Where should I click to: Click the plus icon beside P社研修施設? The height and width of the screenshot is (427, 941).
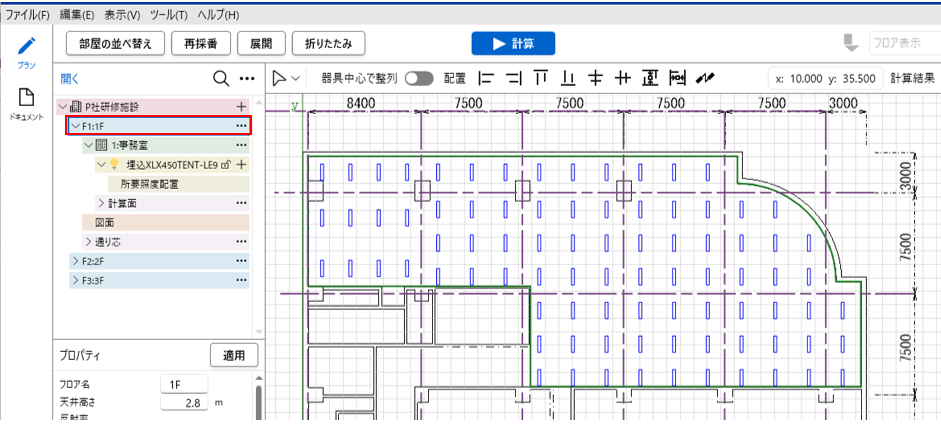(x=240, y=106)
